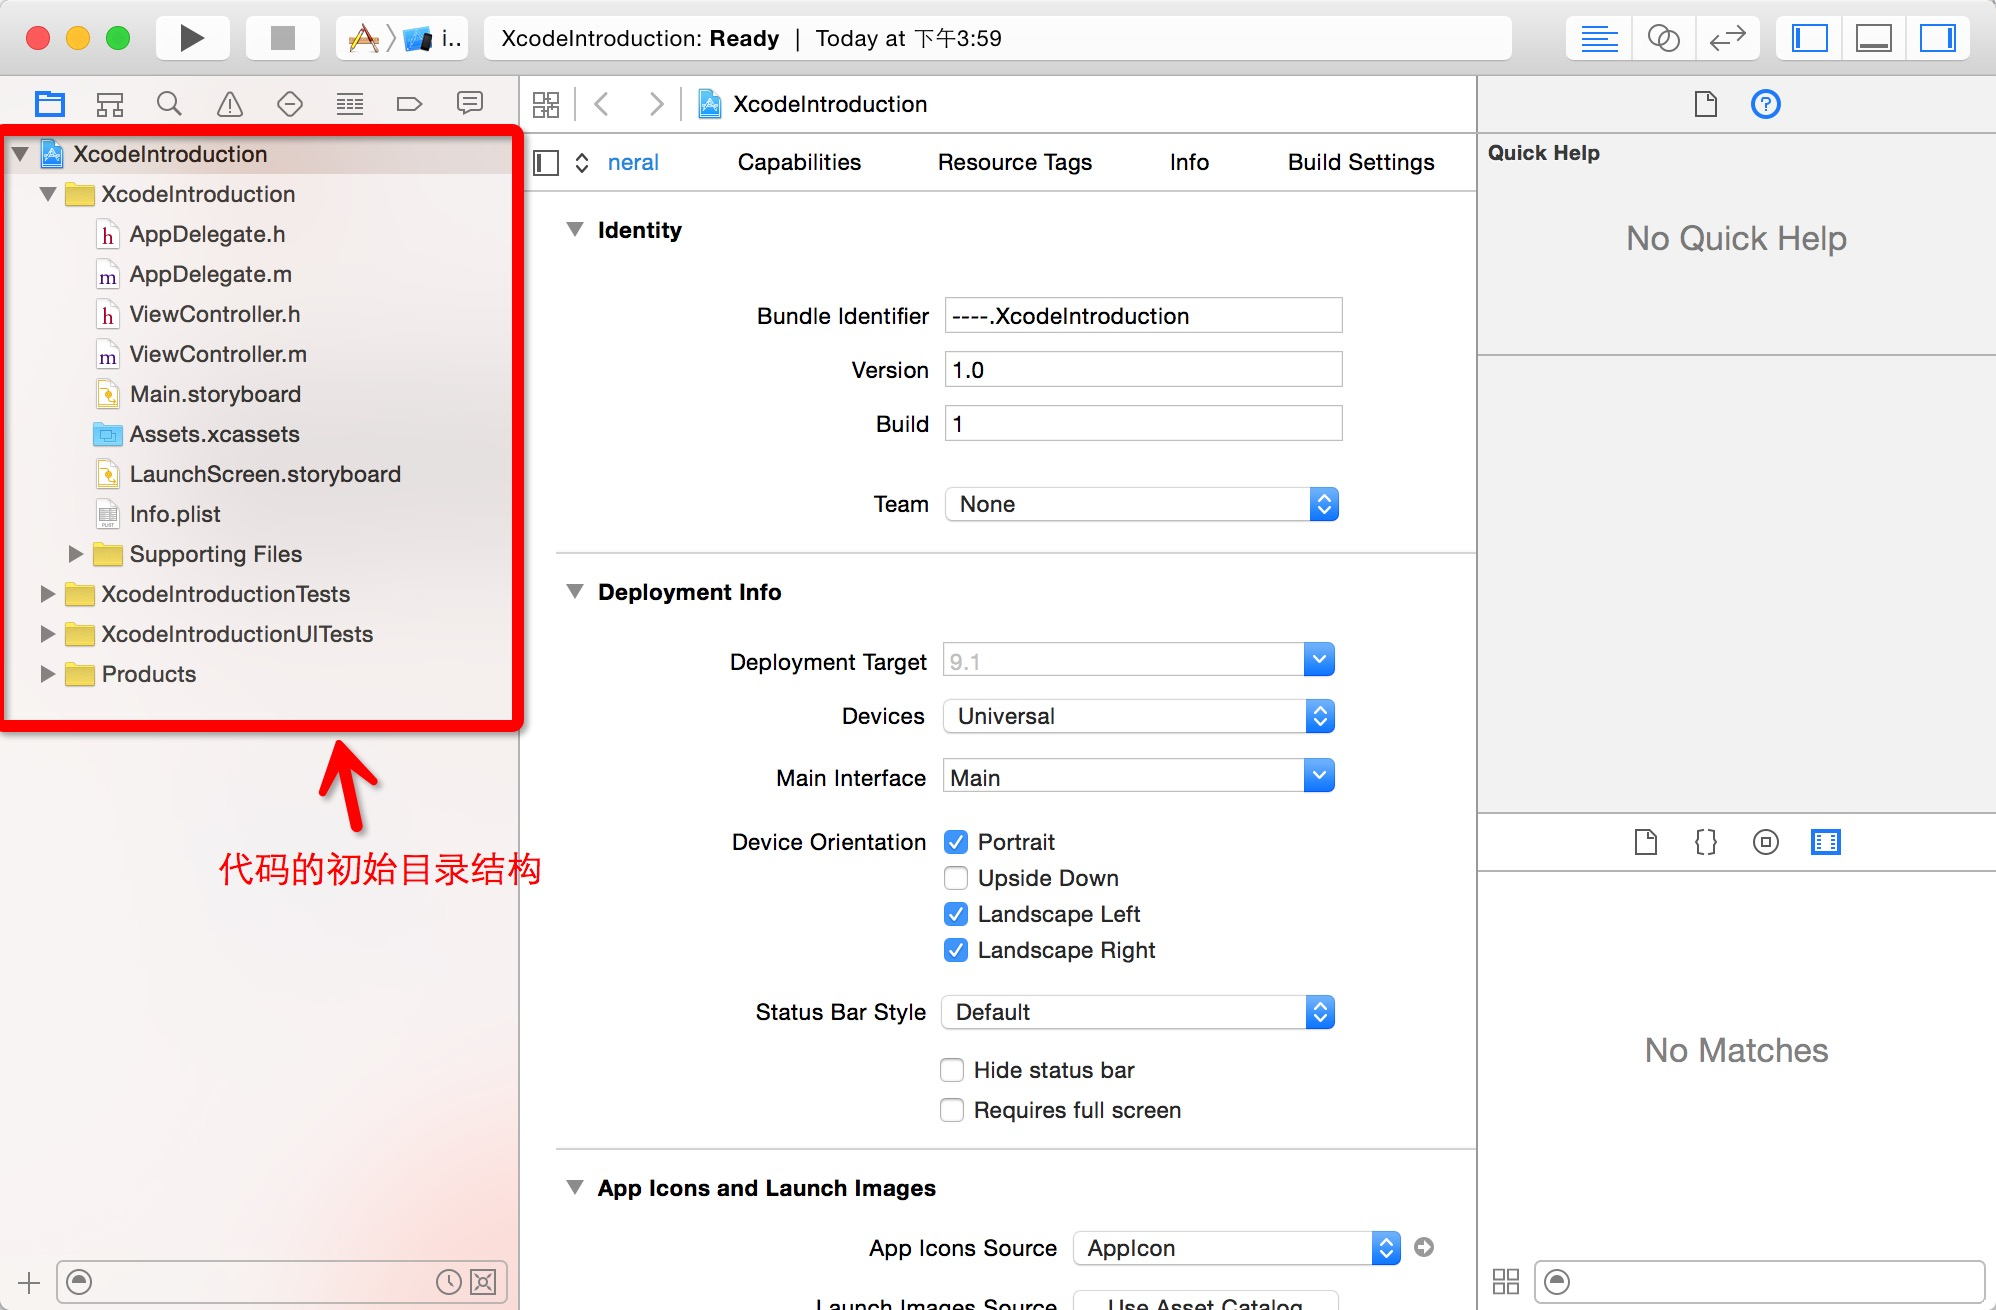Show the Quick Help inspector icon
Image resolution: width=1996 pixels, height=1310 pixels.
tap(1765, 104)
